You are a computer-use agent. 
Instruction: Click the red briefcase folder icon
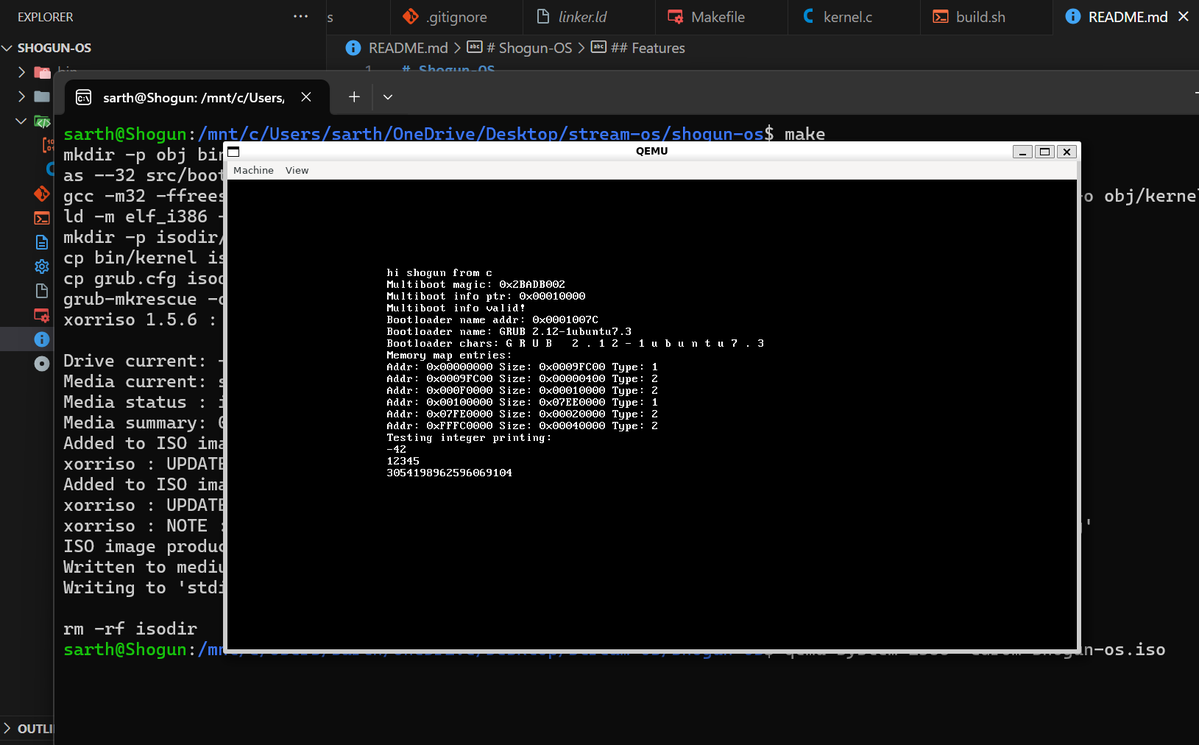(42, 73)
